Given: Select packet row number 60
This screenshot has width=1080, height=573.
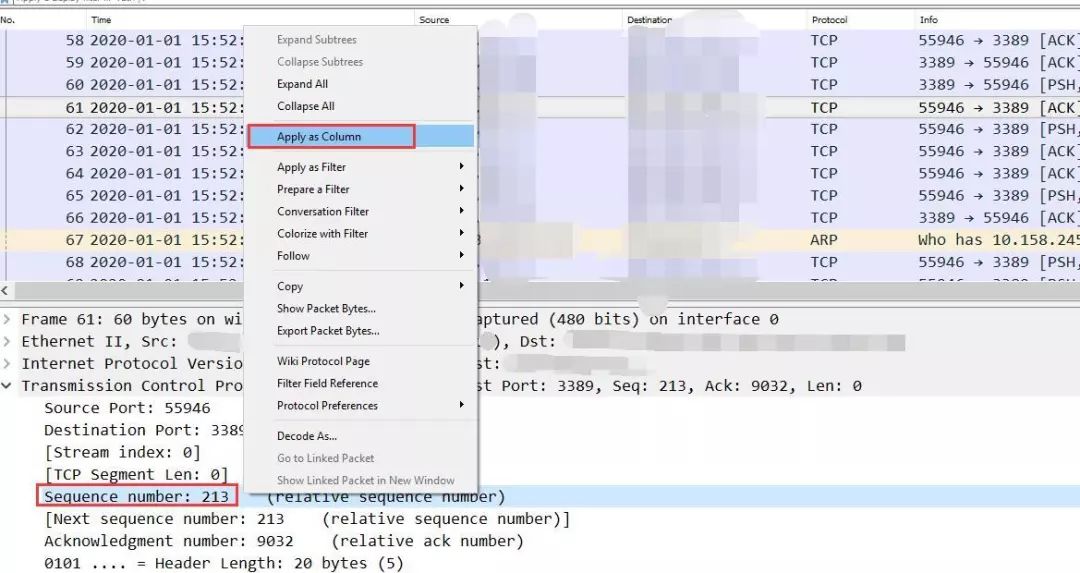Looking at the screenshot, I should click(x=540, y=85).
